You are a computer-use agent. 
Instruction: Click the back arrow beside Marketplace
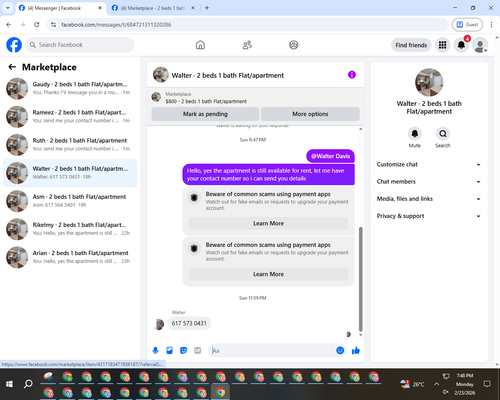(12, 67)
